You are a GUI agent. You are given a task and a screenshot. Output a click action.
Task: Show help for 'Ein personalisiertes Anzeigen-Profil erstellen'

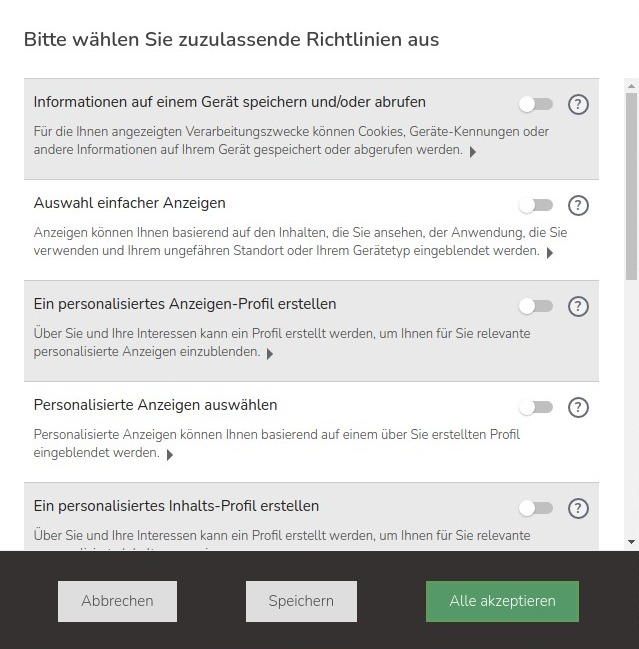click(x=577, y=306)
